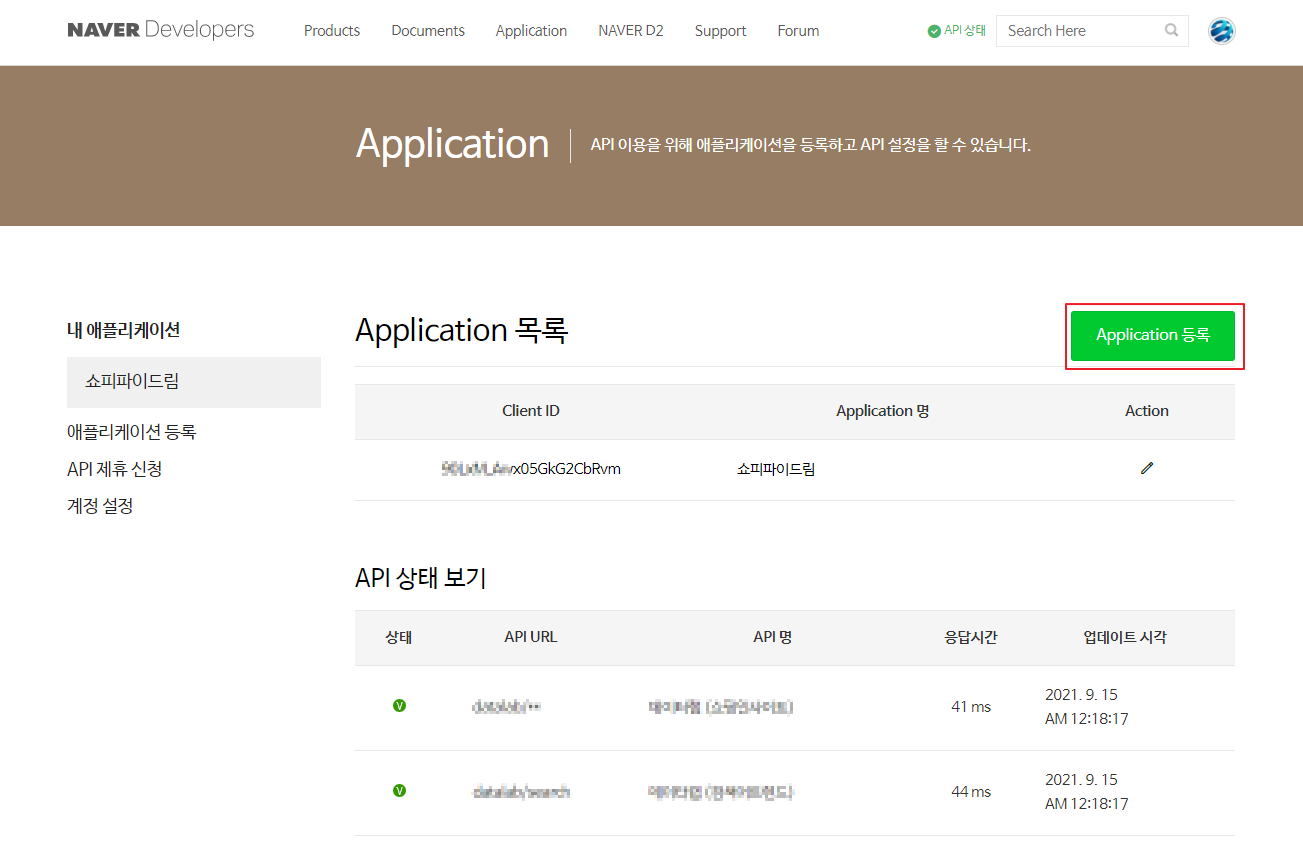Open the Documents menu

click(428, 31)
